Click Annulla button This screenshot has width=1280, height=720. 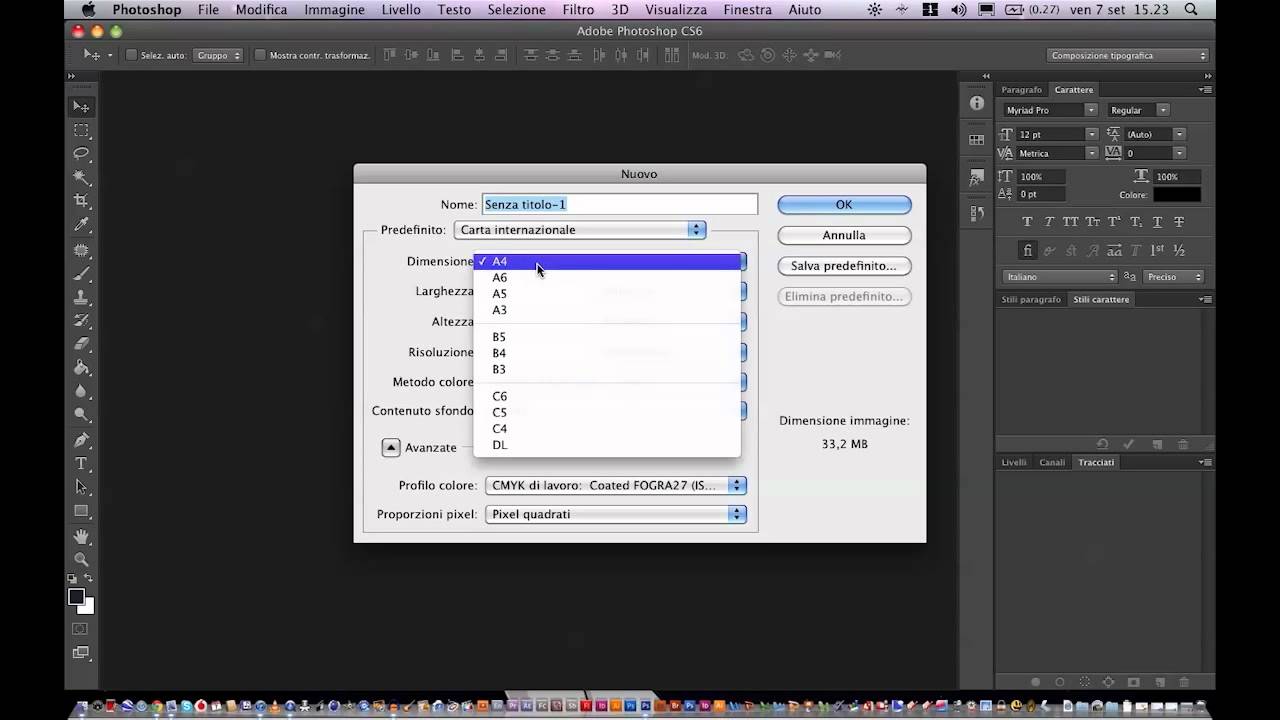click(x=844, y=236)
